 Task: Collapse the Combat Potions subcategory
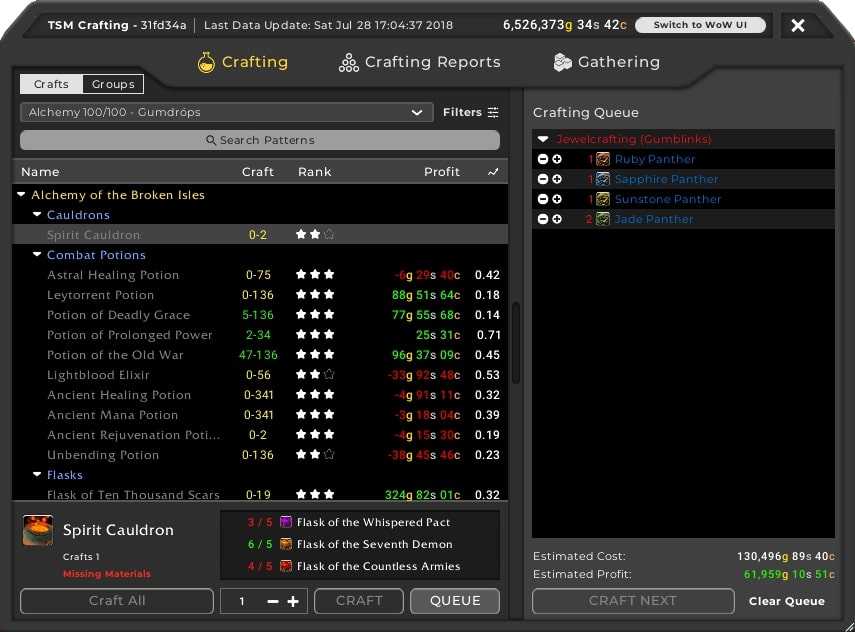tap(37, 255)
